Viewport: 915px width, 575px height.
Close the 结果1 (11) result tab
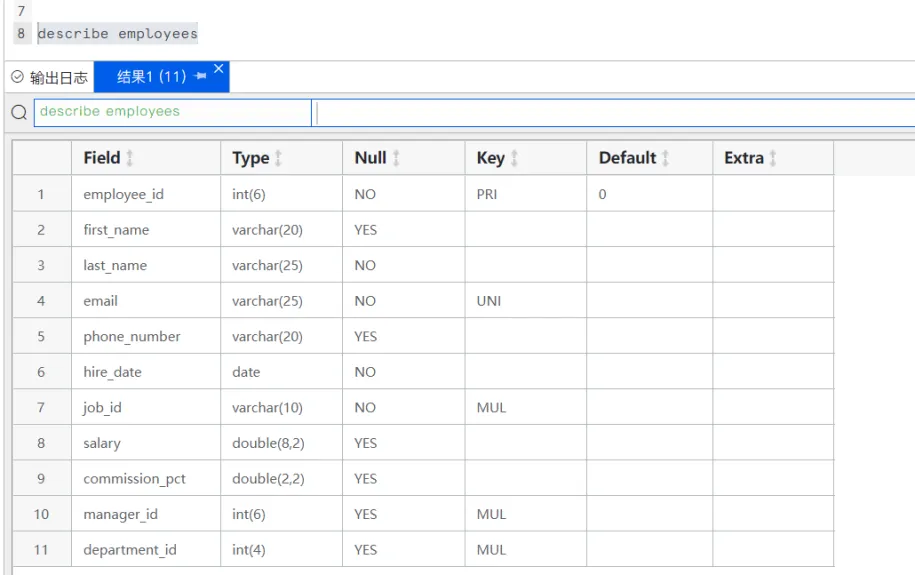point(219,69)
